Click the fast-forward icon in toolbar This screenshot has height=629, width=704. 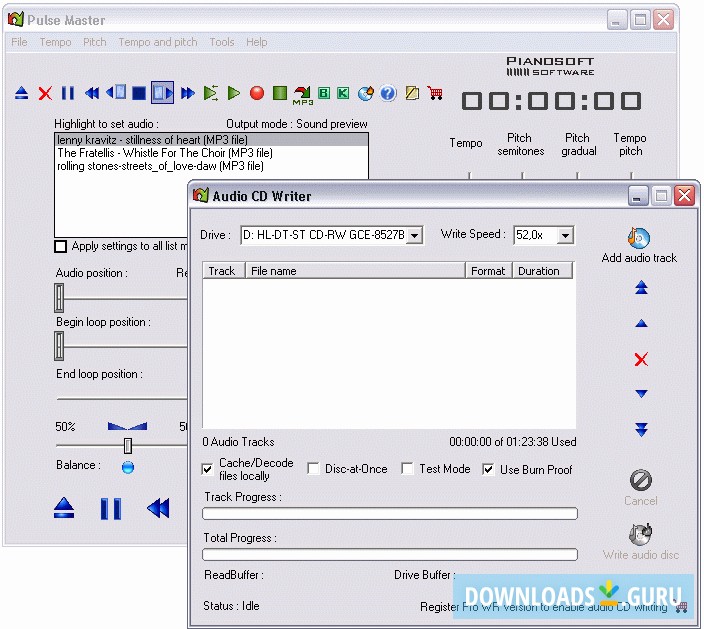(187, 93)
